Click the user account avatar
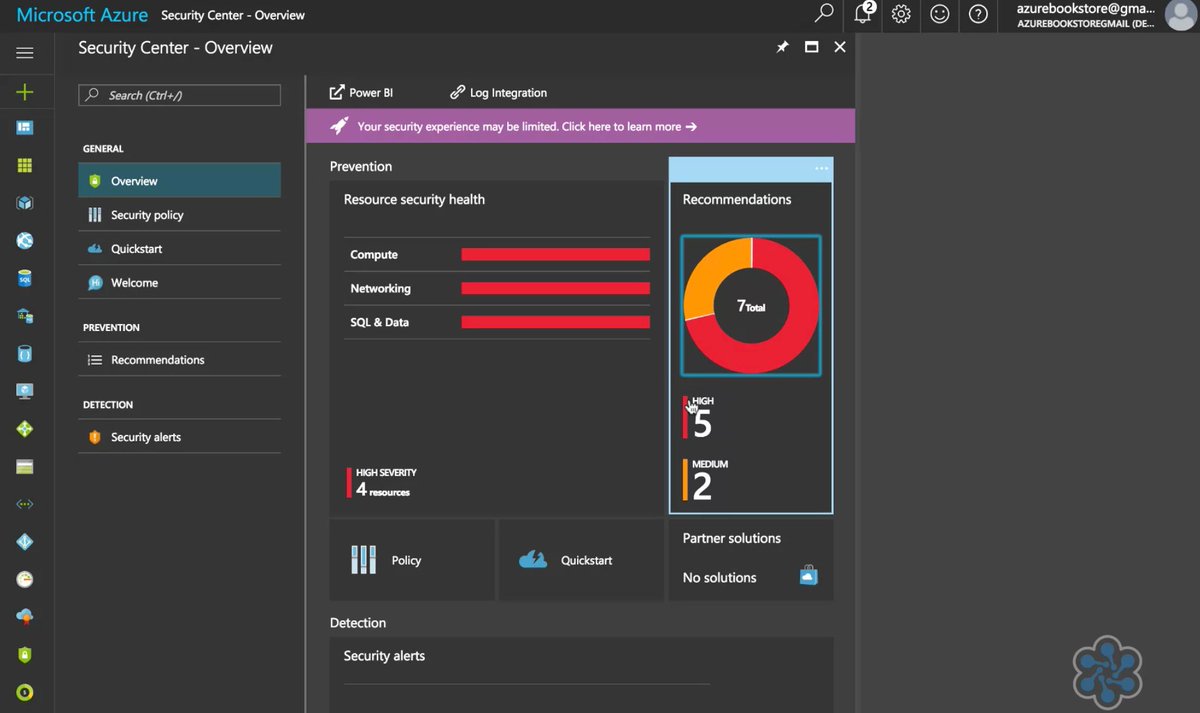Viewport: 1200px width, 713px height. (x=1180, y=15)
